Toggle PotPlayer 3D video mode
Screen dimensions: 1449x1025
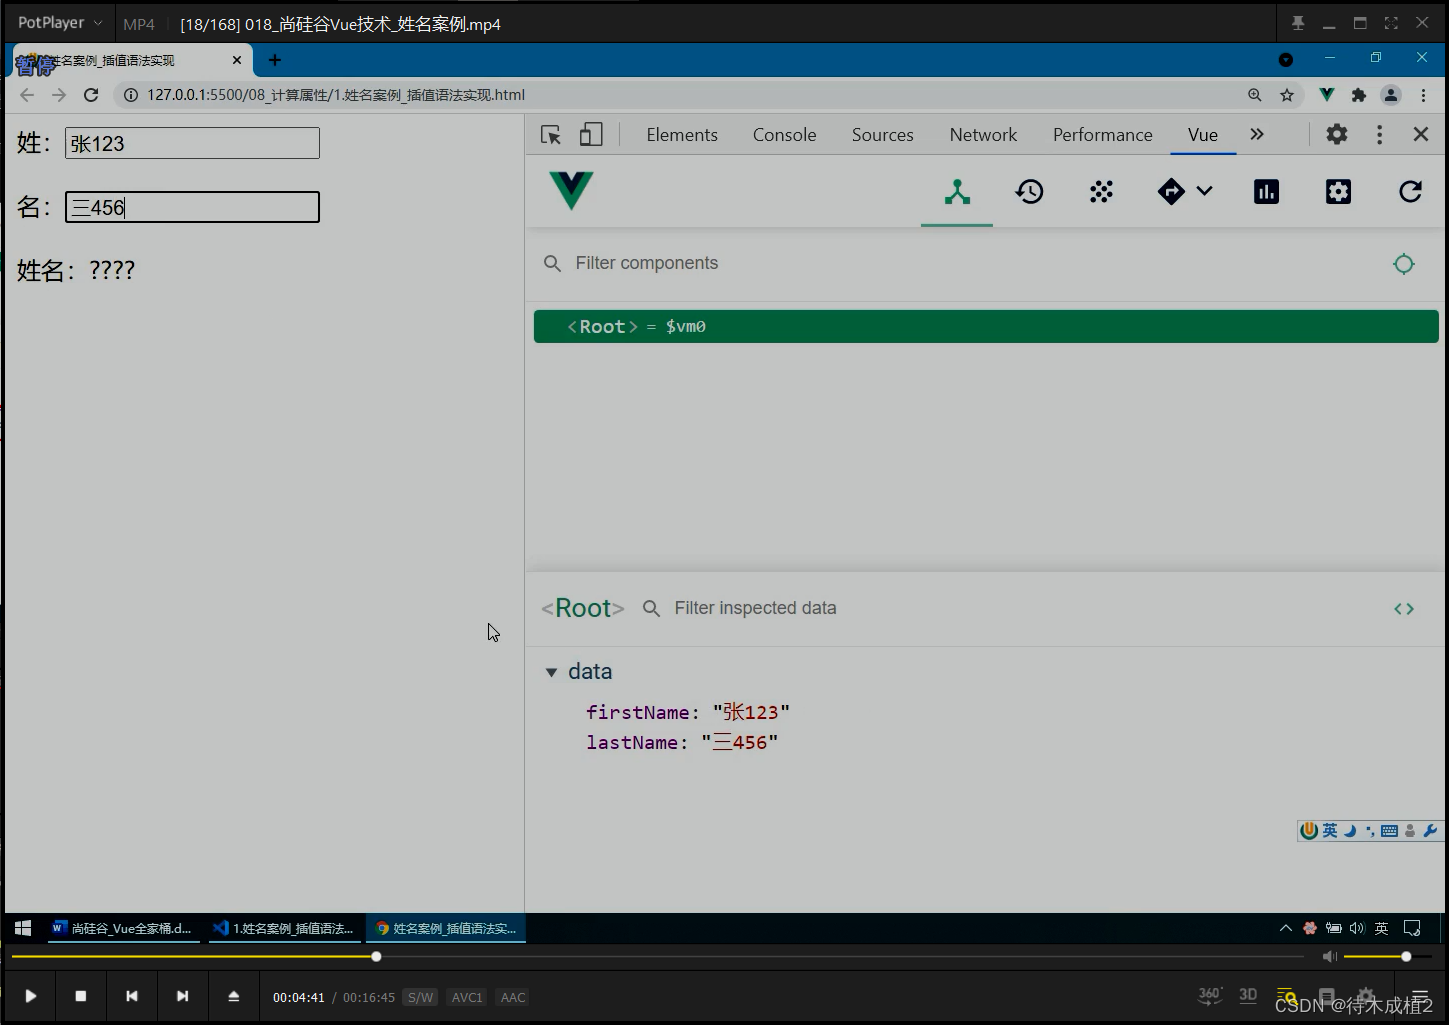(1248, 995)
